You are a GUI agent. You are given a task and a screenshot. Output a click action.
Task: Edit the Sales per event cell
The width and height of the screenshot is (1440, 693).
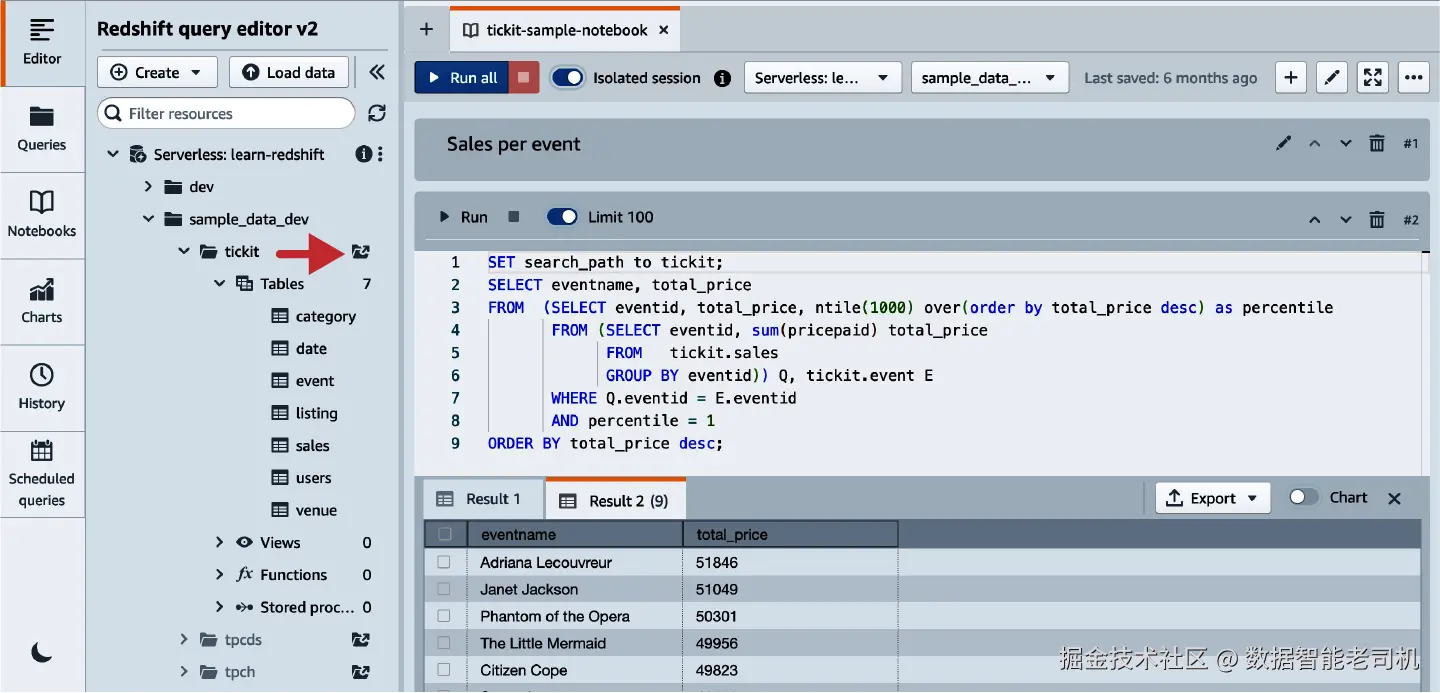tap(1284, 144)
